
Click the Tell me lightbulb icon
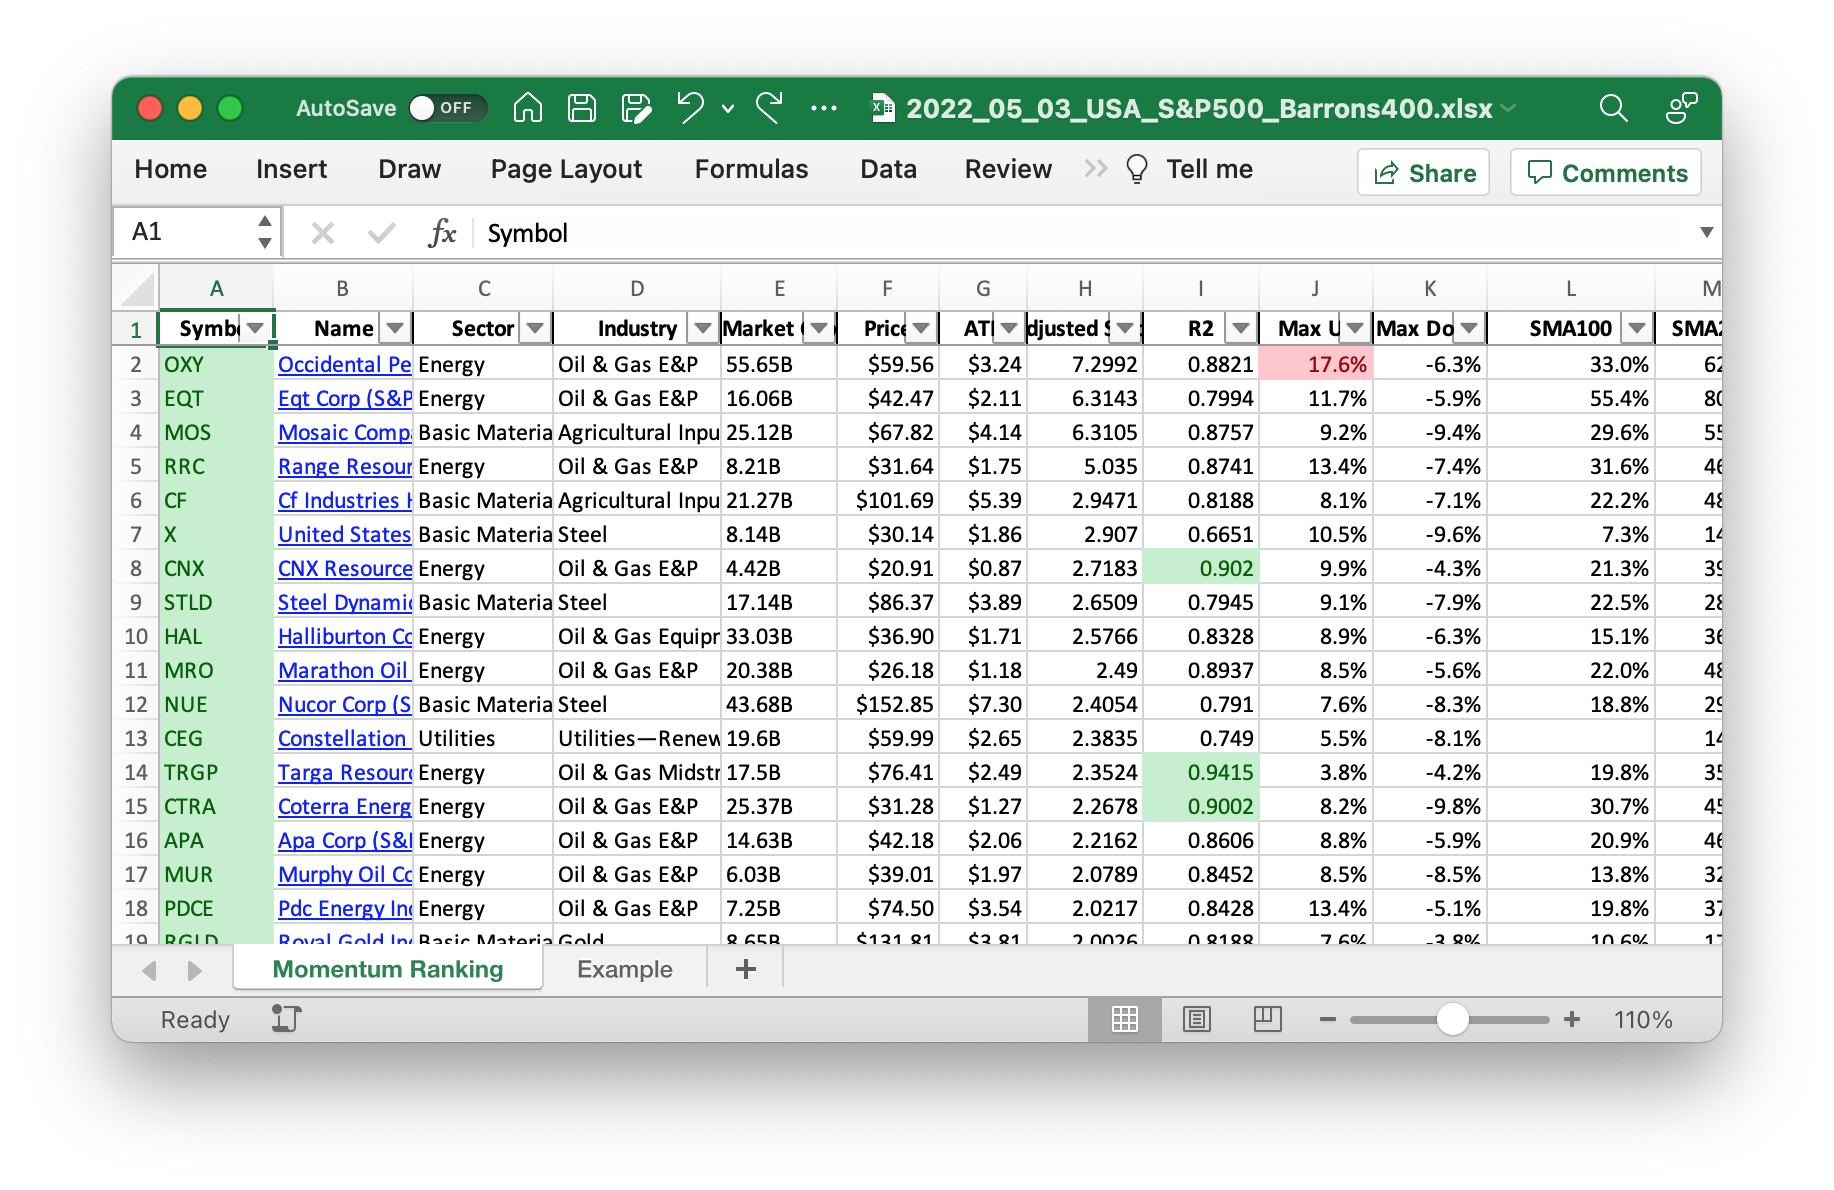pos(1136,169)
